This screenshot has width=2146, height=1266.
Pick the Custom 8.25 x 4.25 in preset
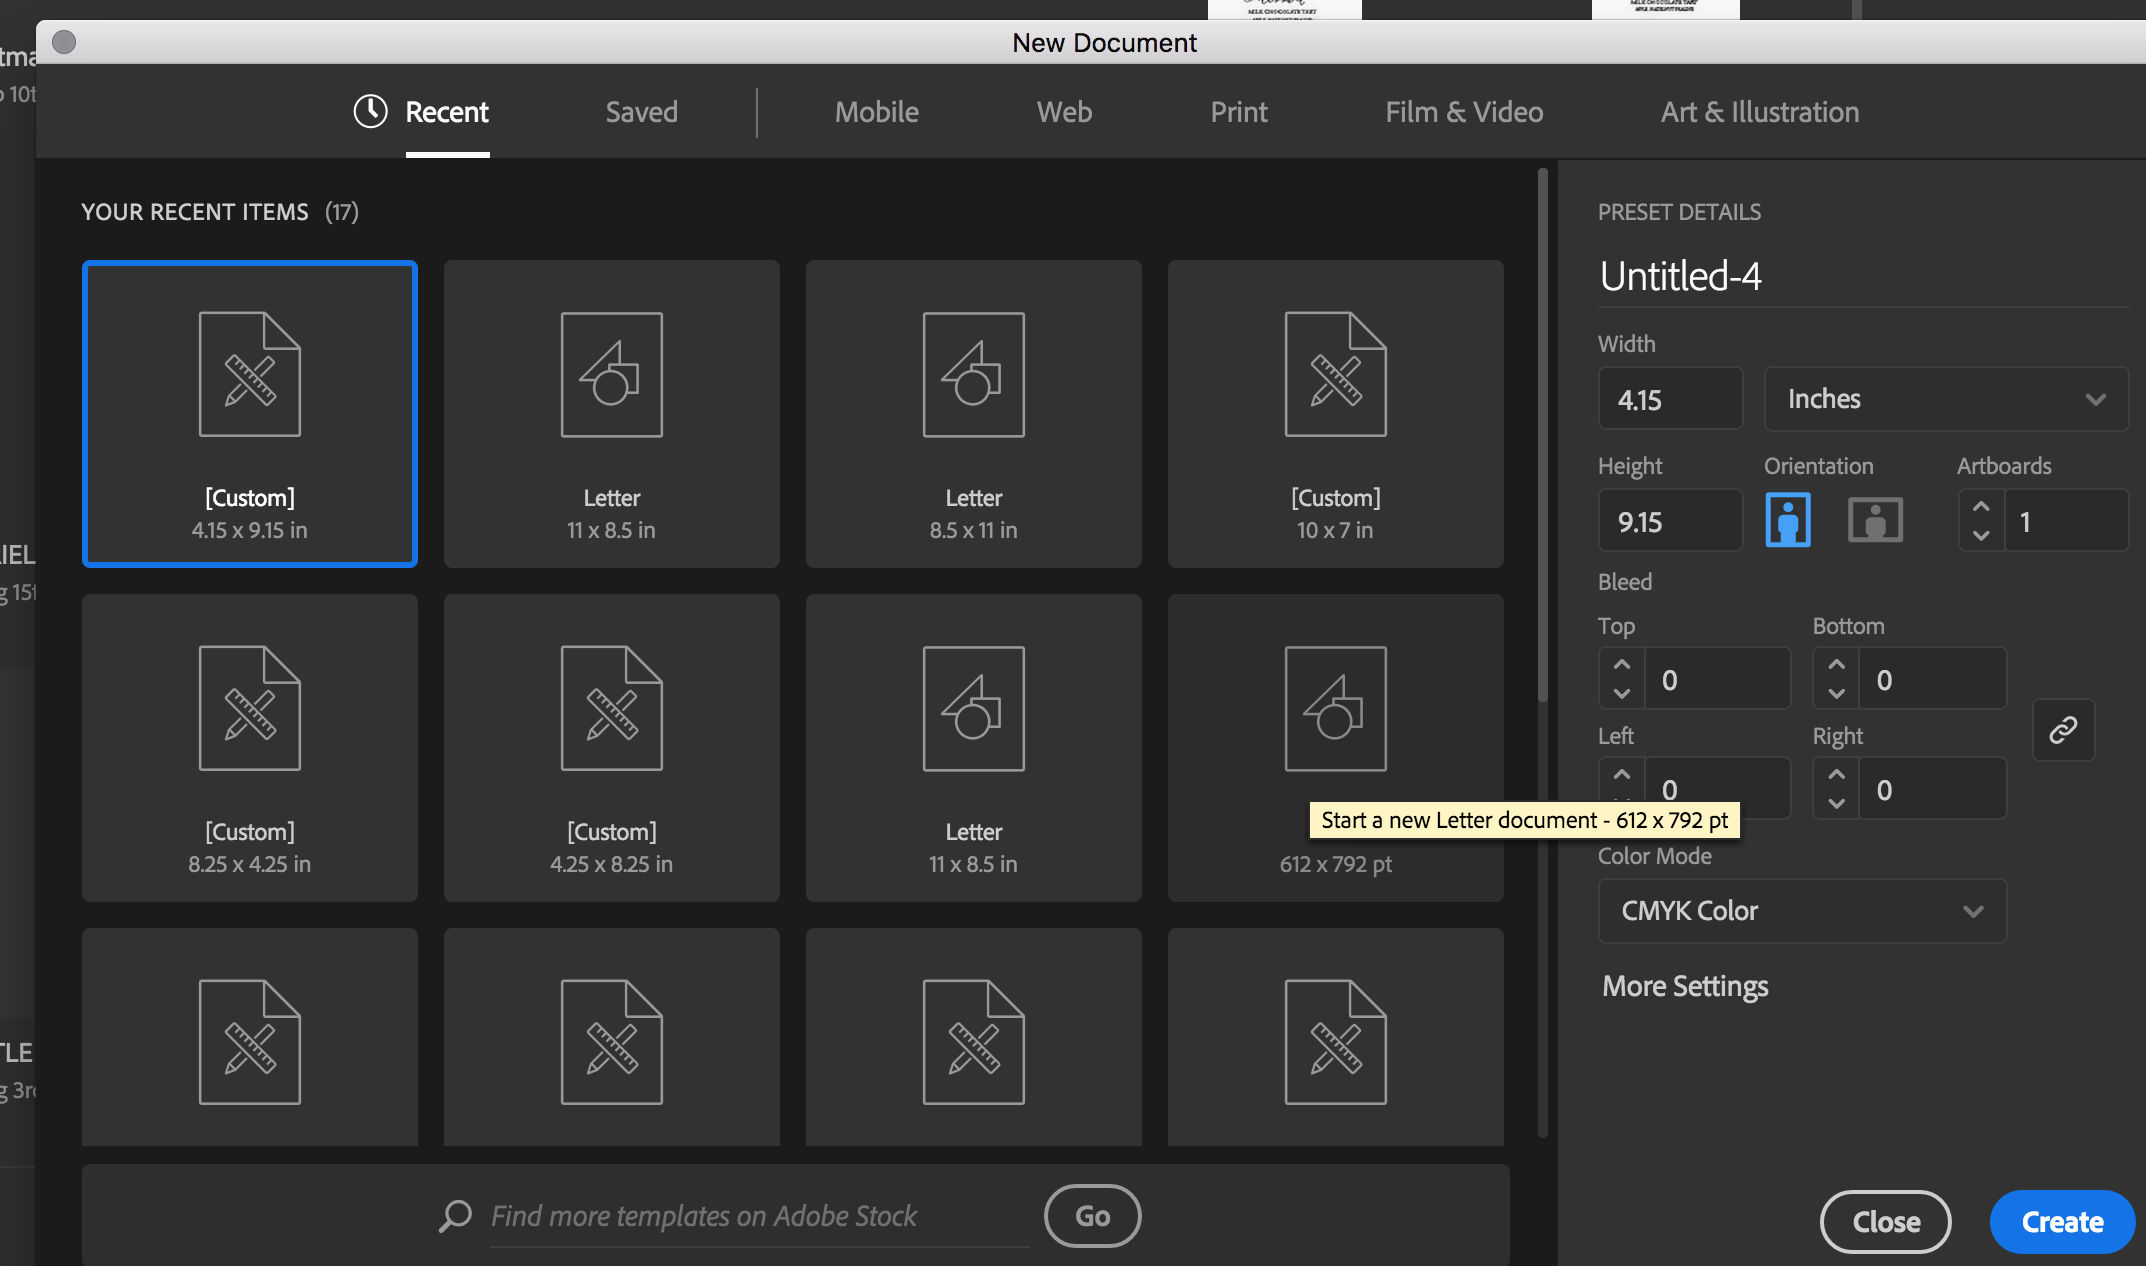tap(249, 747)
